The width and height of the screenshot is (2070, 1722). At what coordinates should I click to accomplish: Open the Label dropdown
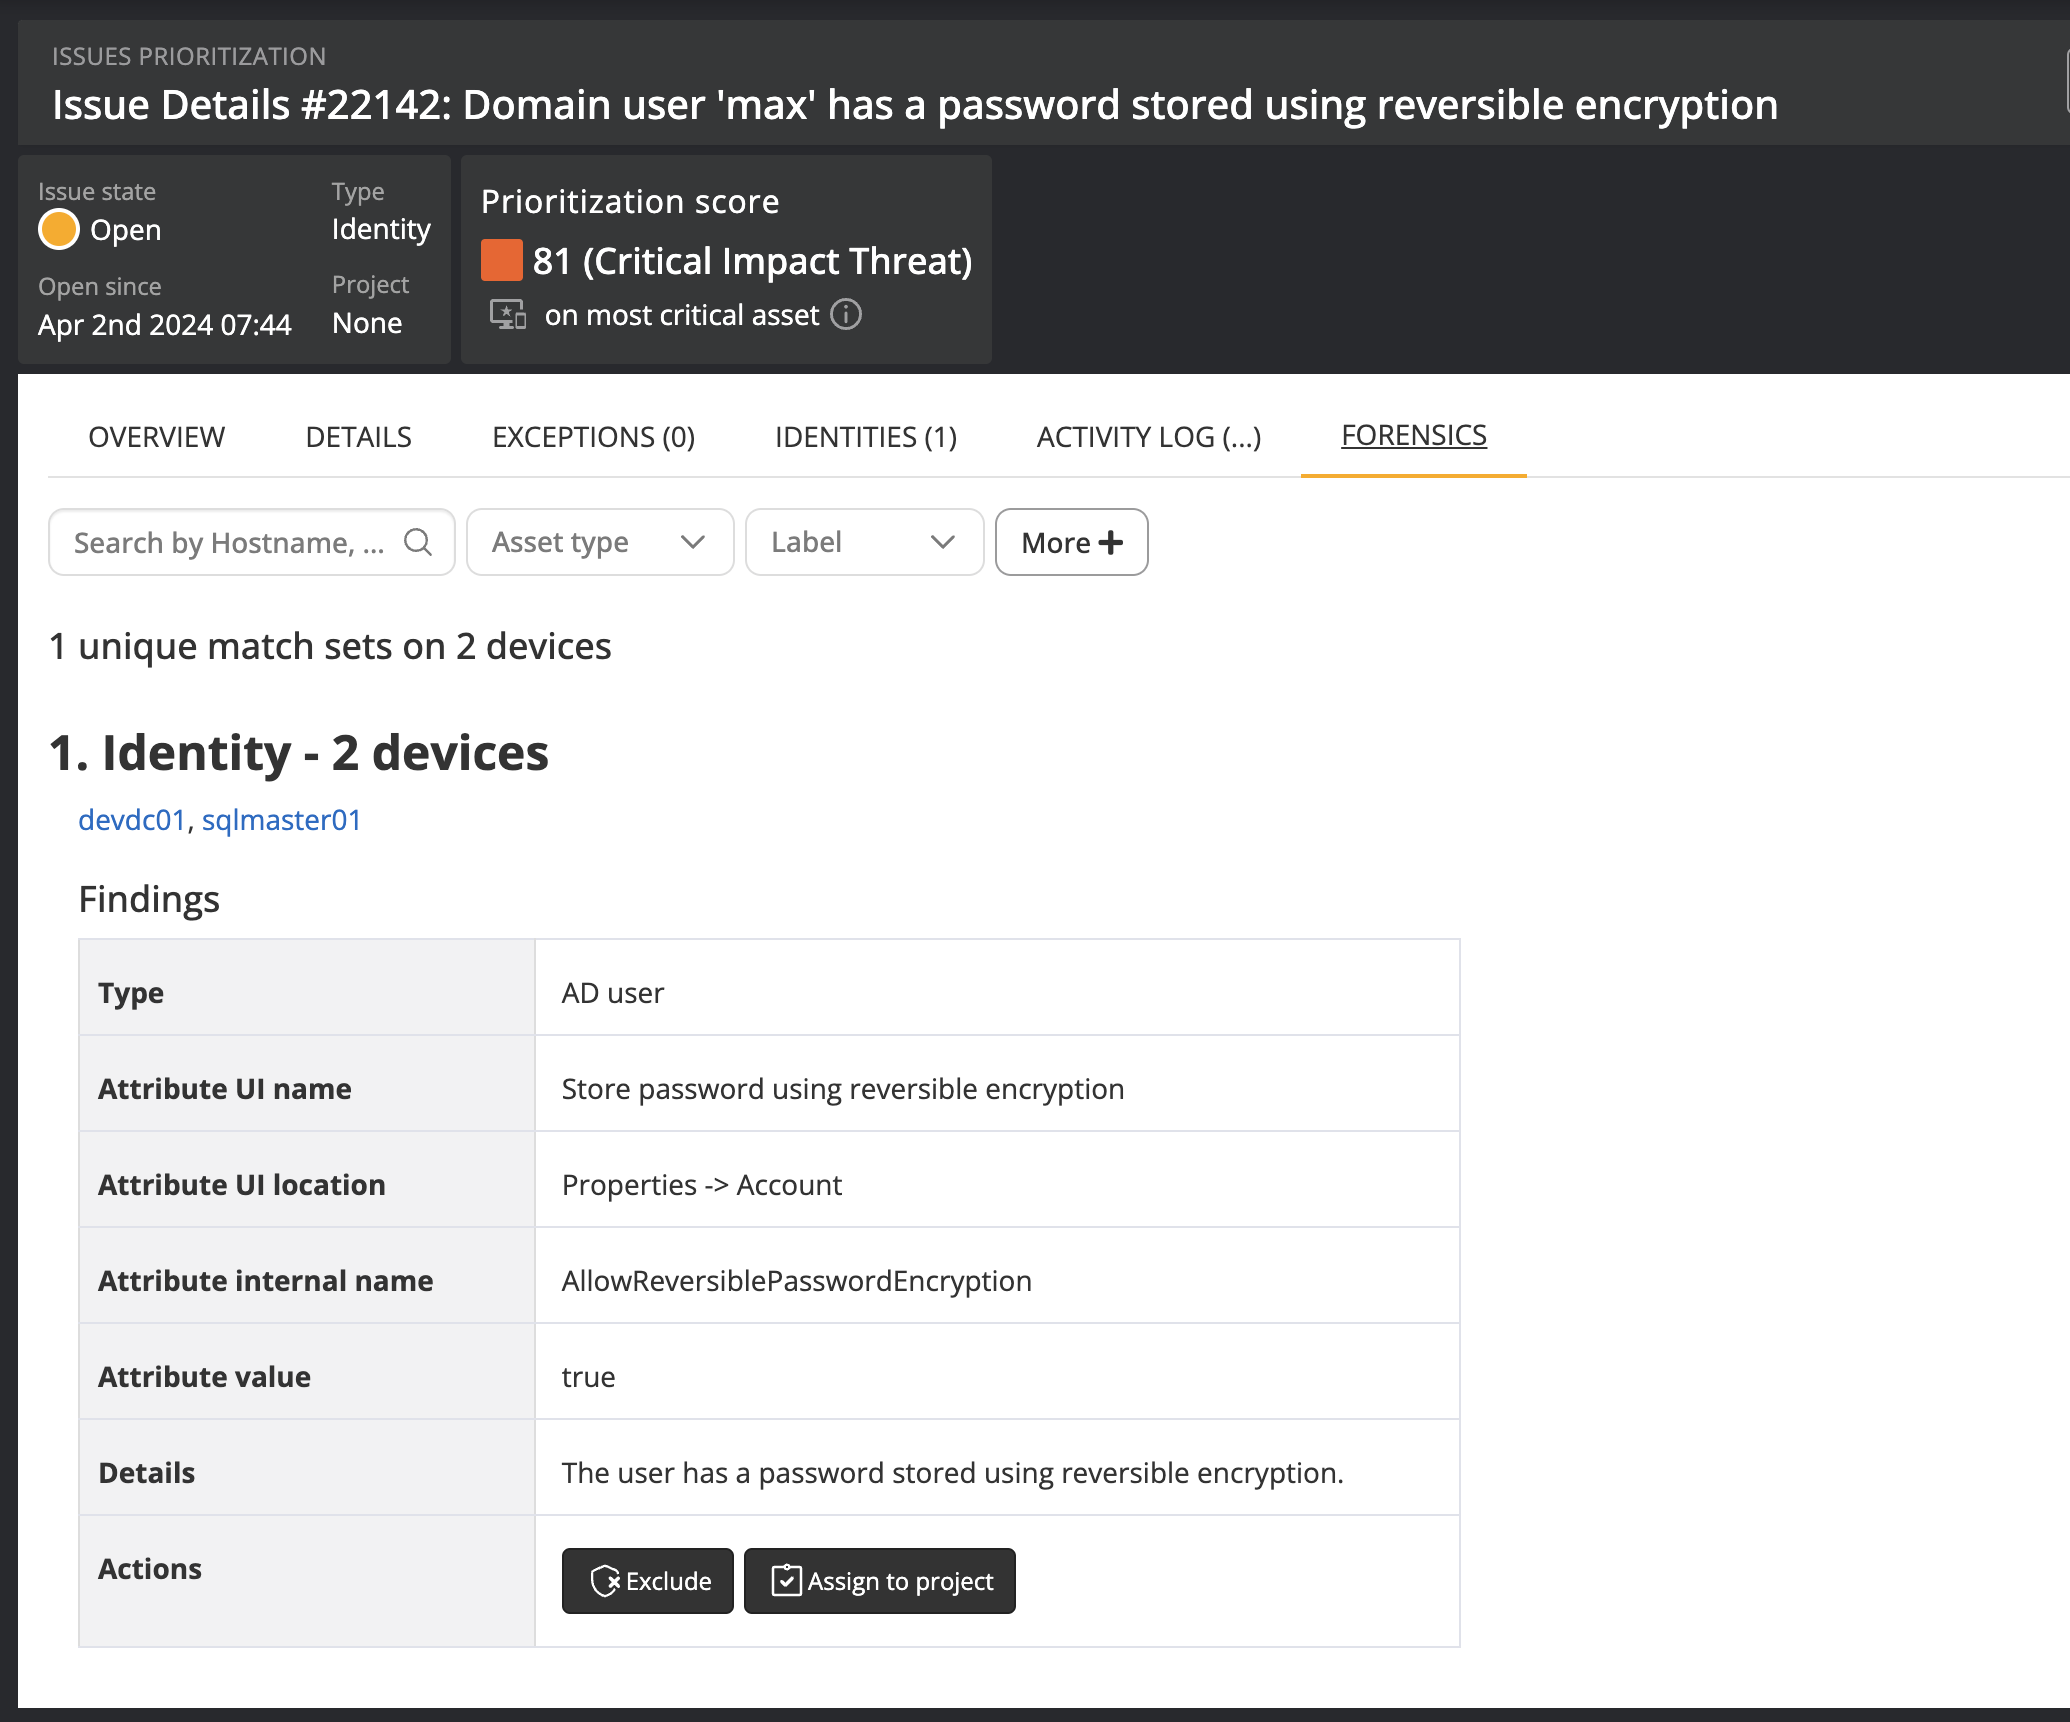[x=864, y=542]
